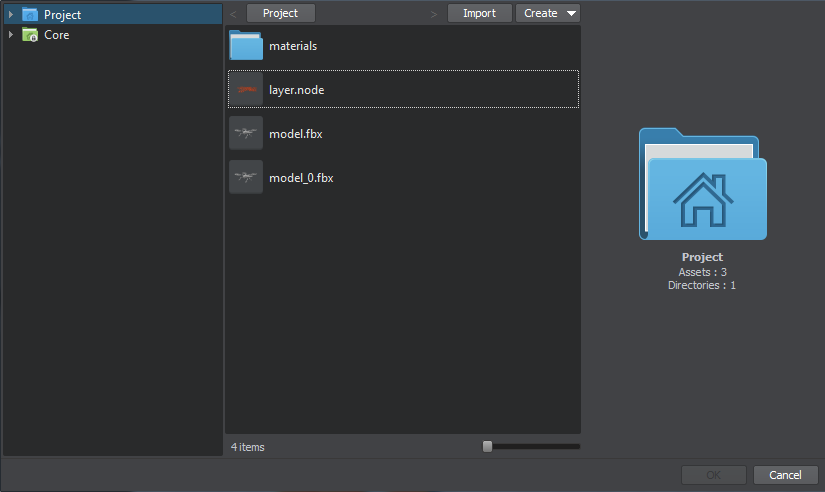
Task: Confirm with the OK button
Action: pos(713,475)
